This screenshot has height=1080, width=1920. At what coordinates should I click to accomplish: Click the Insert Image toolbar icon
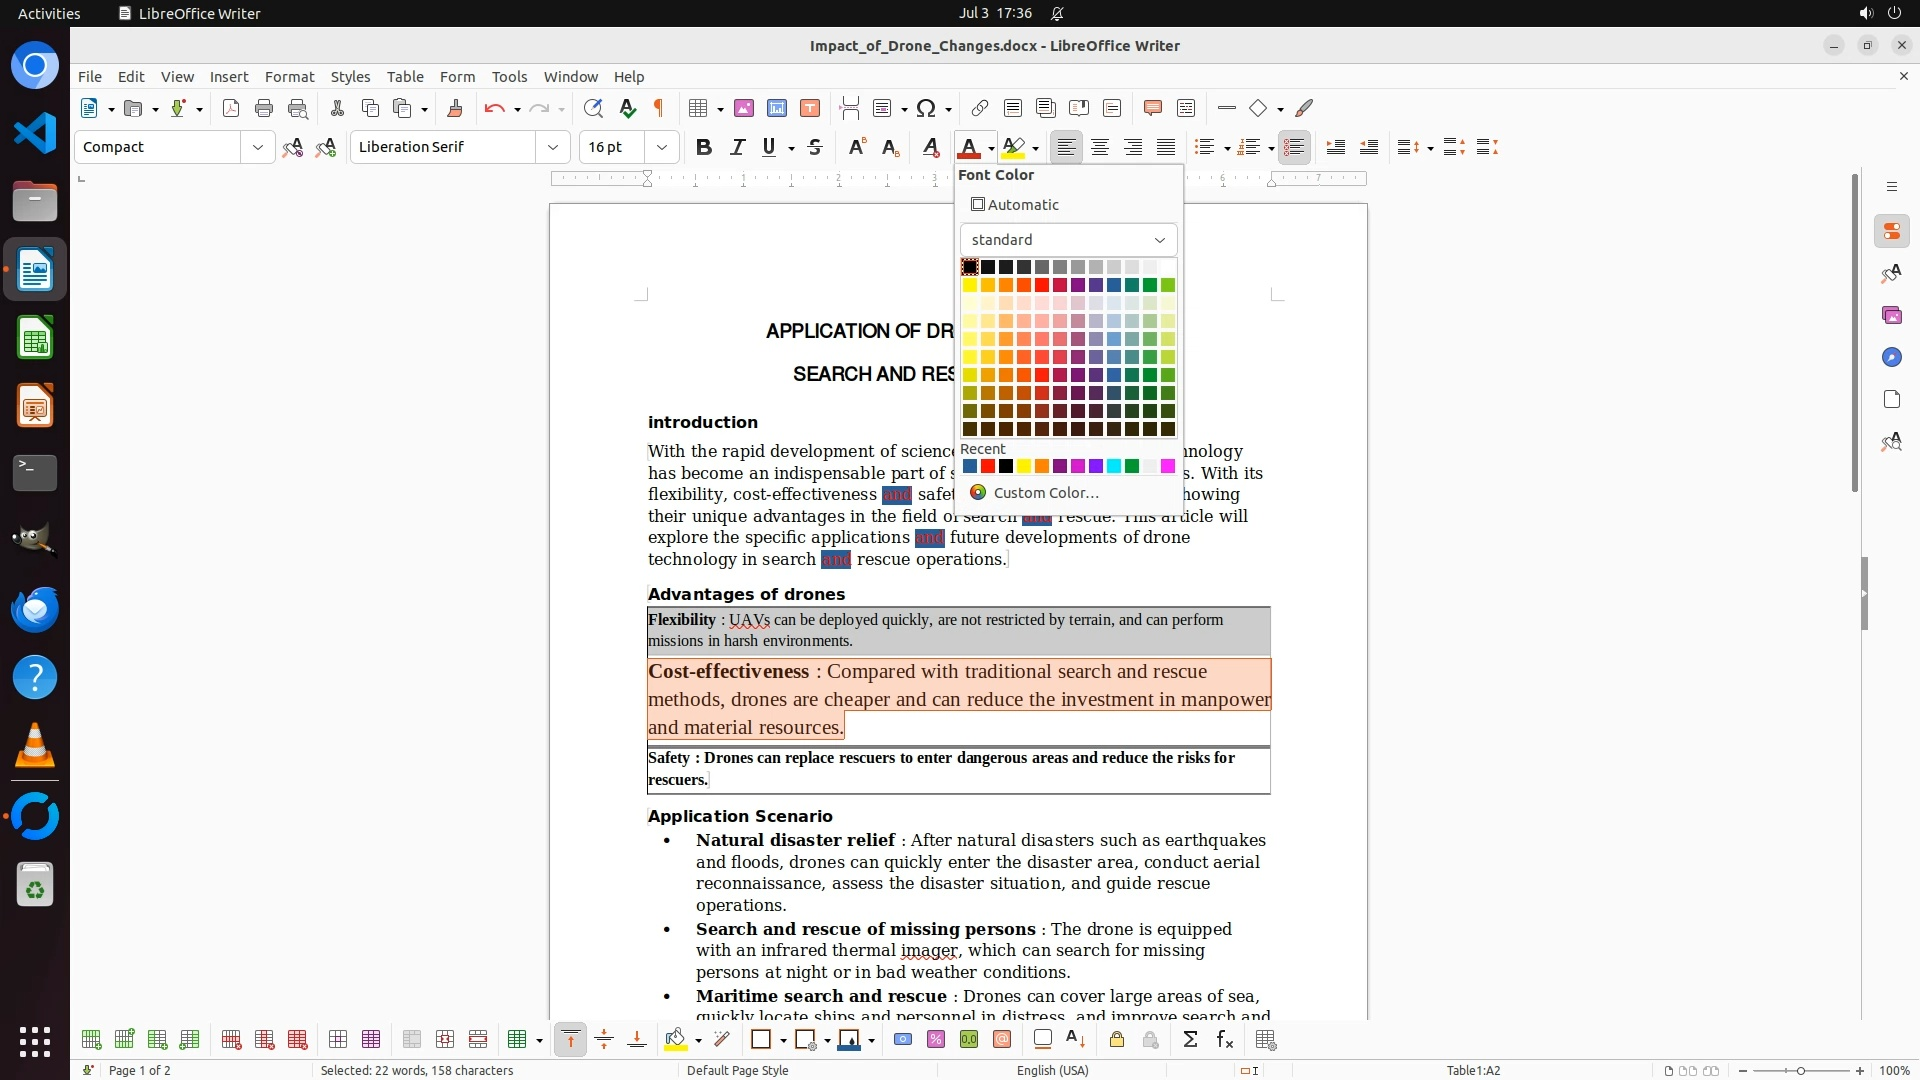point(744,108)
